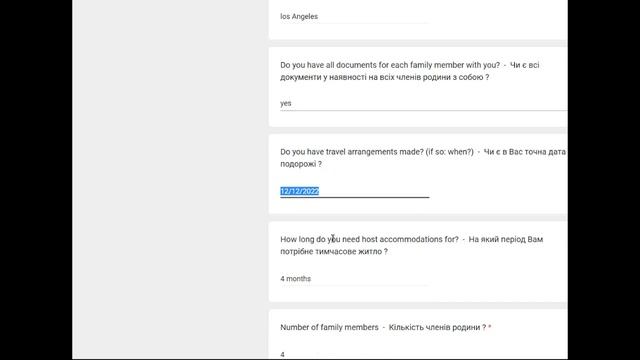Click the "Do you have all documents" question text
640x360 pixels.
click(390, 65)
